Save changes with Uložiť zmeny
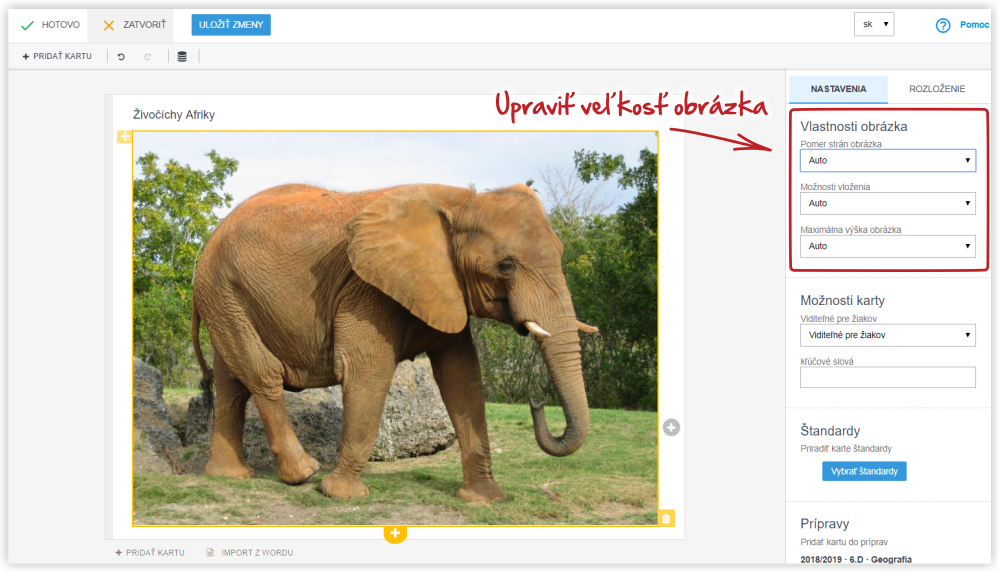Viewport: 1000px width, 572px height. point(231,25)
